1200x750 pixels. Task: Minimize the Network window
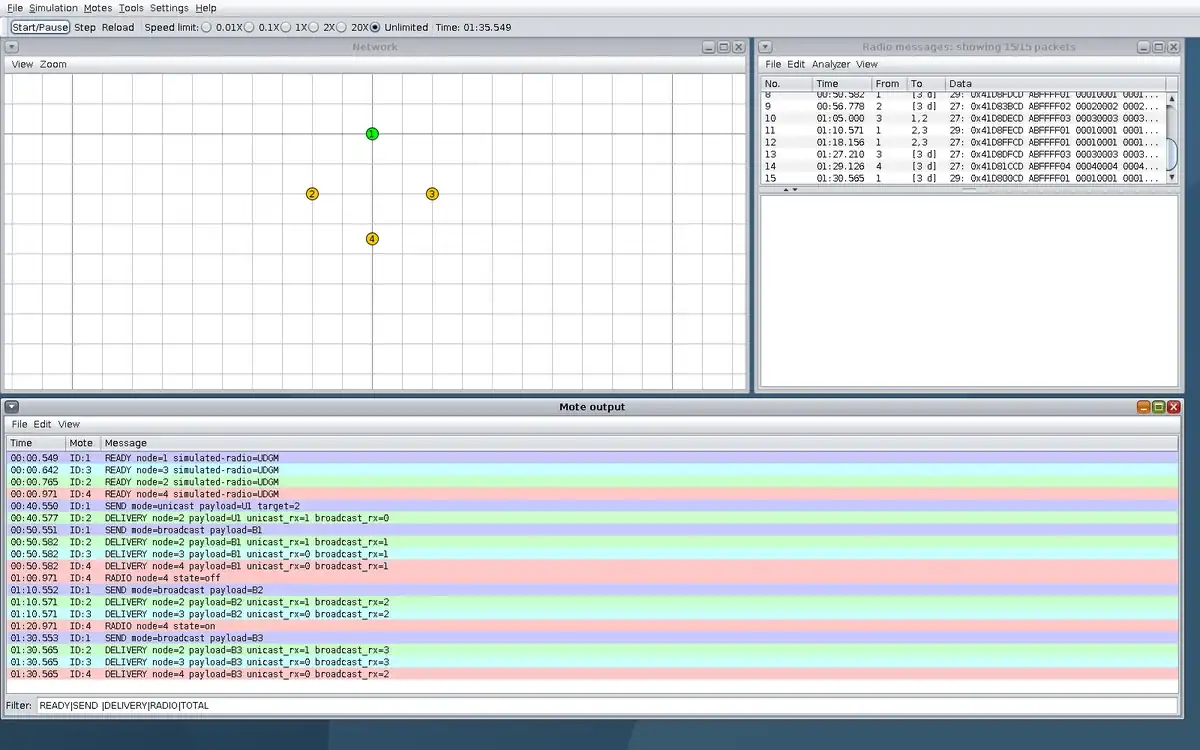709,47
